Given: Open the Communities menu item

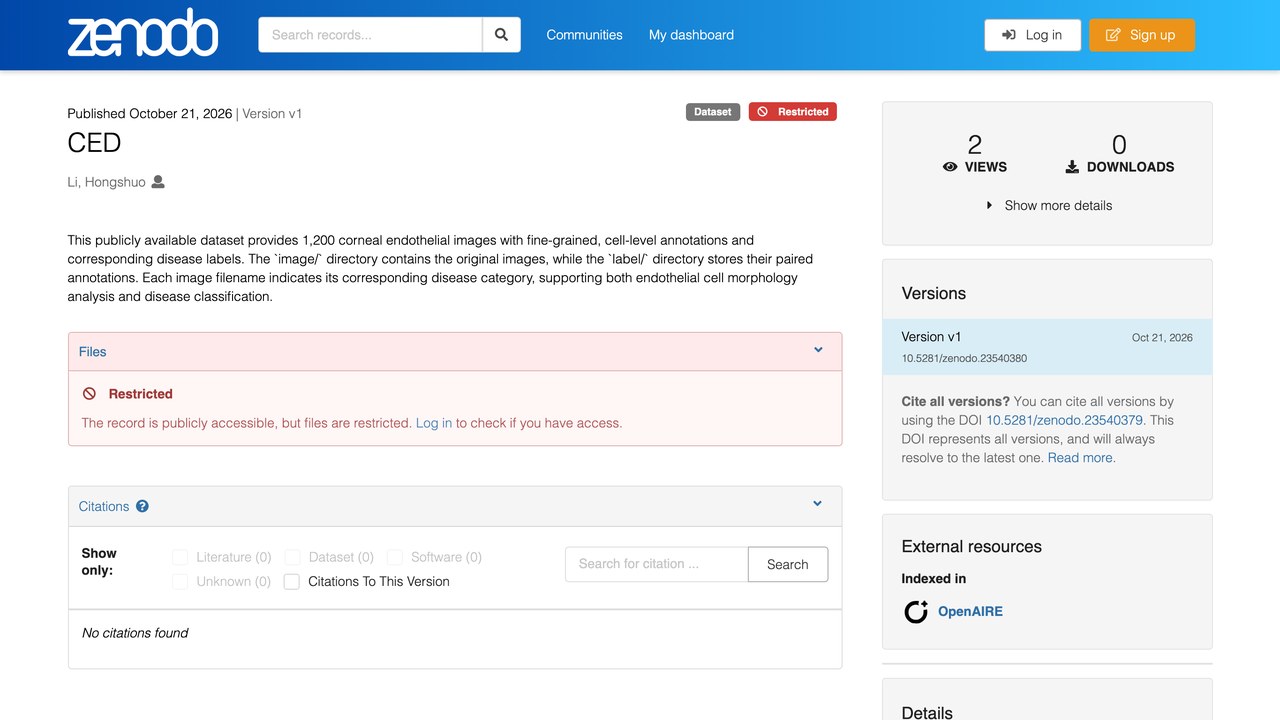Looking at the screenshot, I should [x=584, y=35].
